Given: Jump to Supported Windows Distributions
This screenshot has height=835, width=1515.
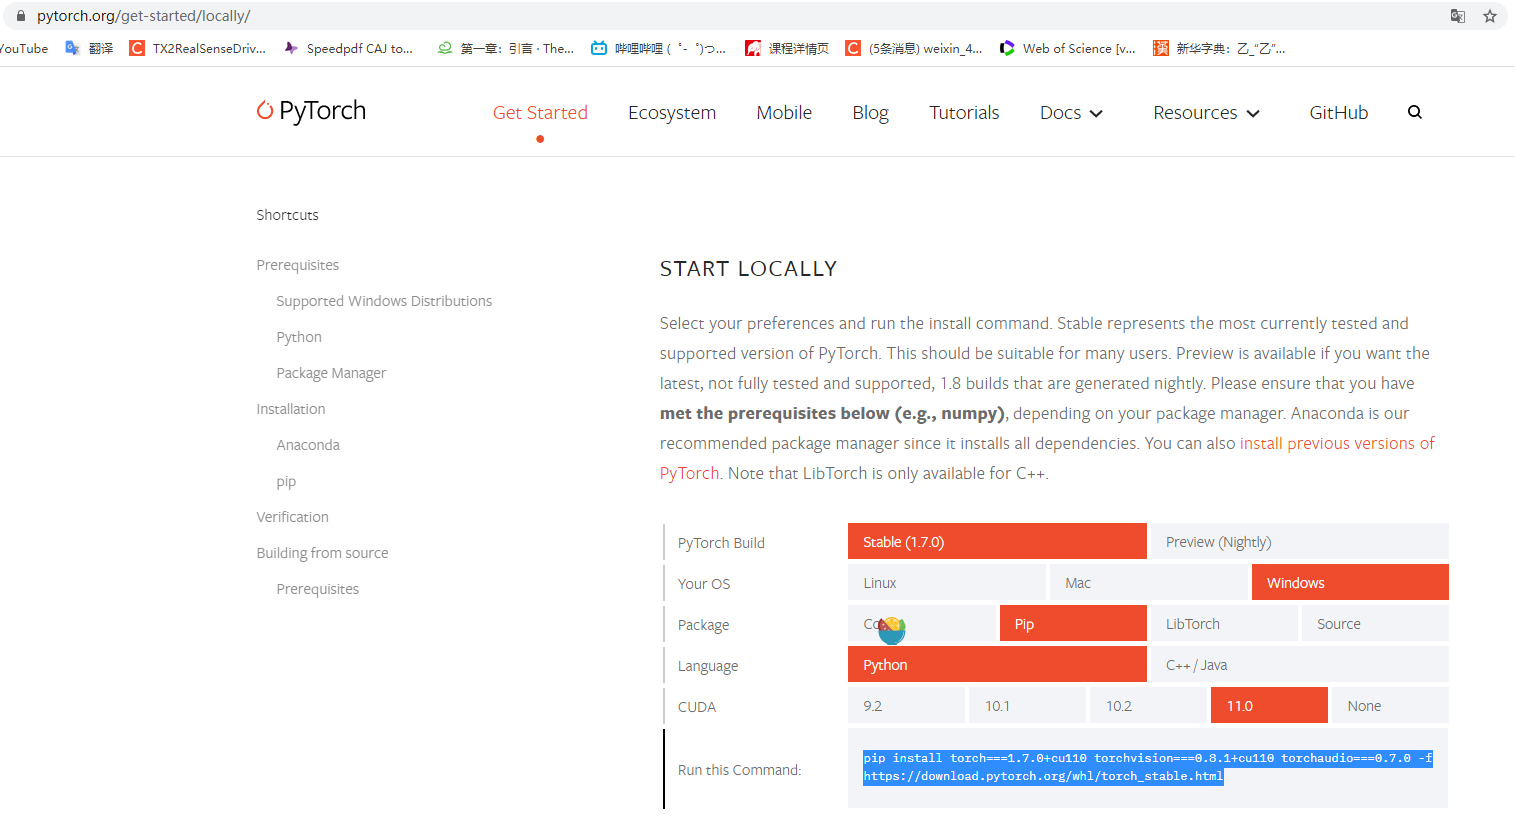Looking at the screenshot, I should (384, 301).
